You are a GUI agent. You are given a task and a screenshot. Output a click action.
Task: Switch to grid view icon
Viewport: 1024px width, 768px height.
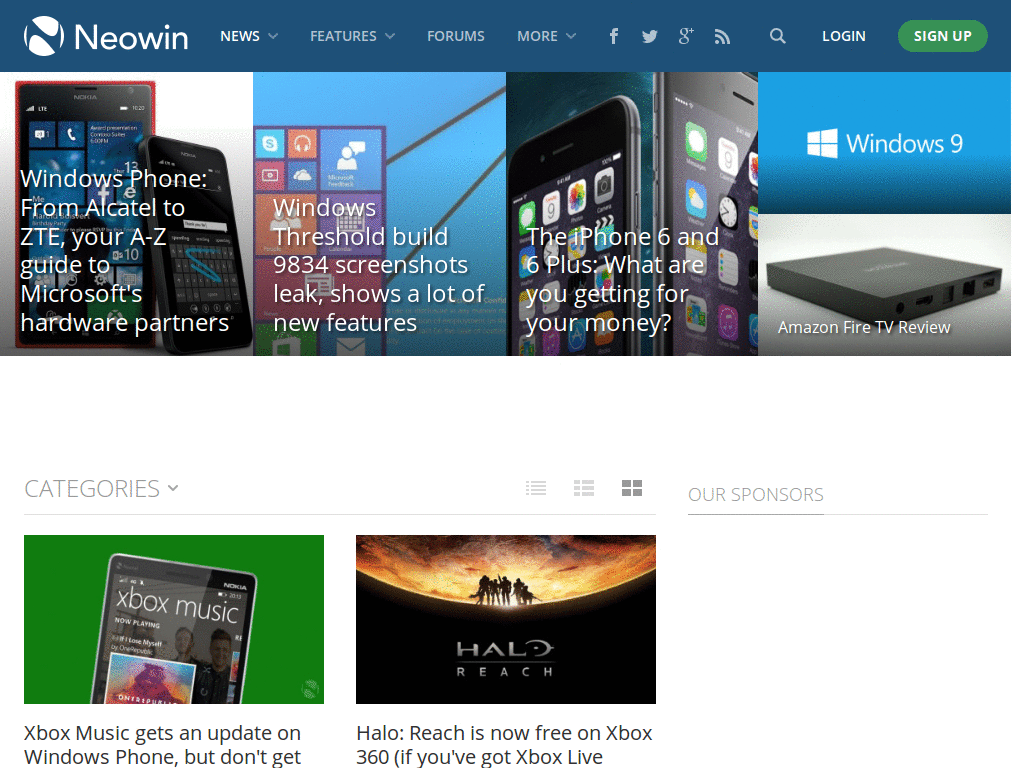[x=632, y=488]
